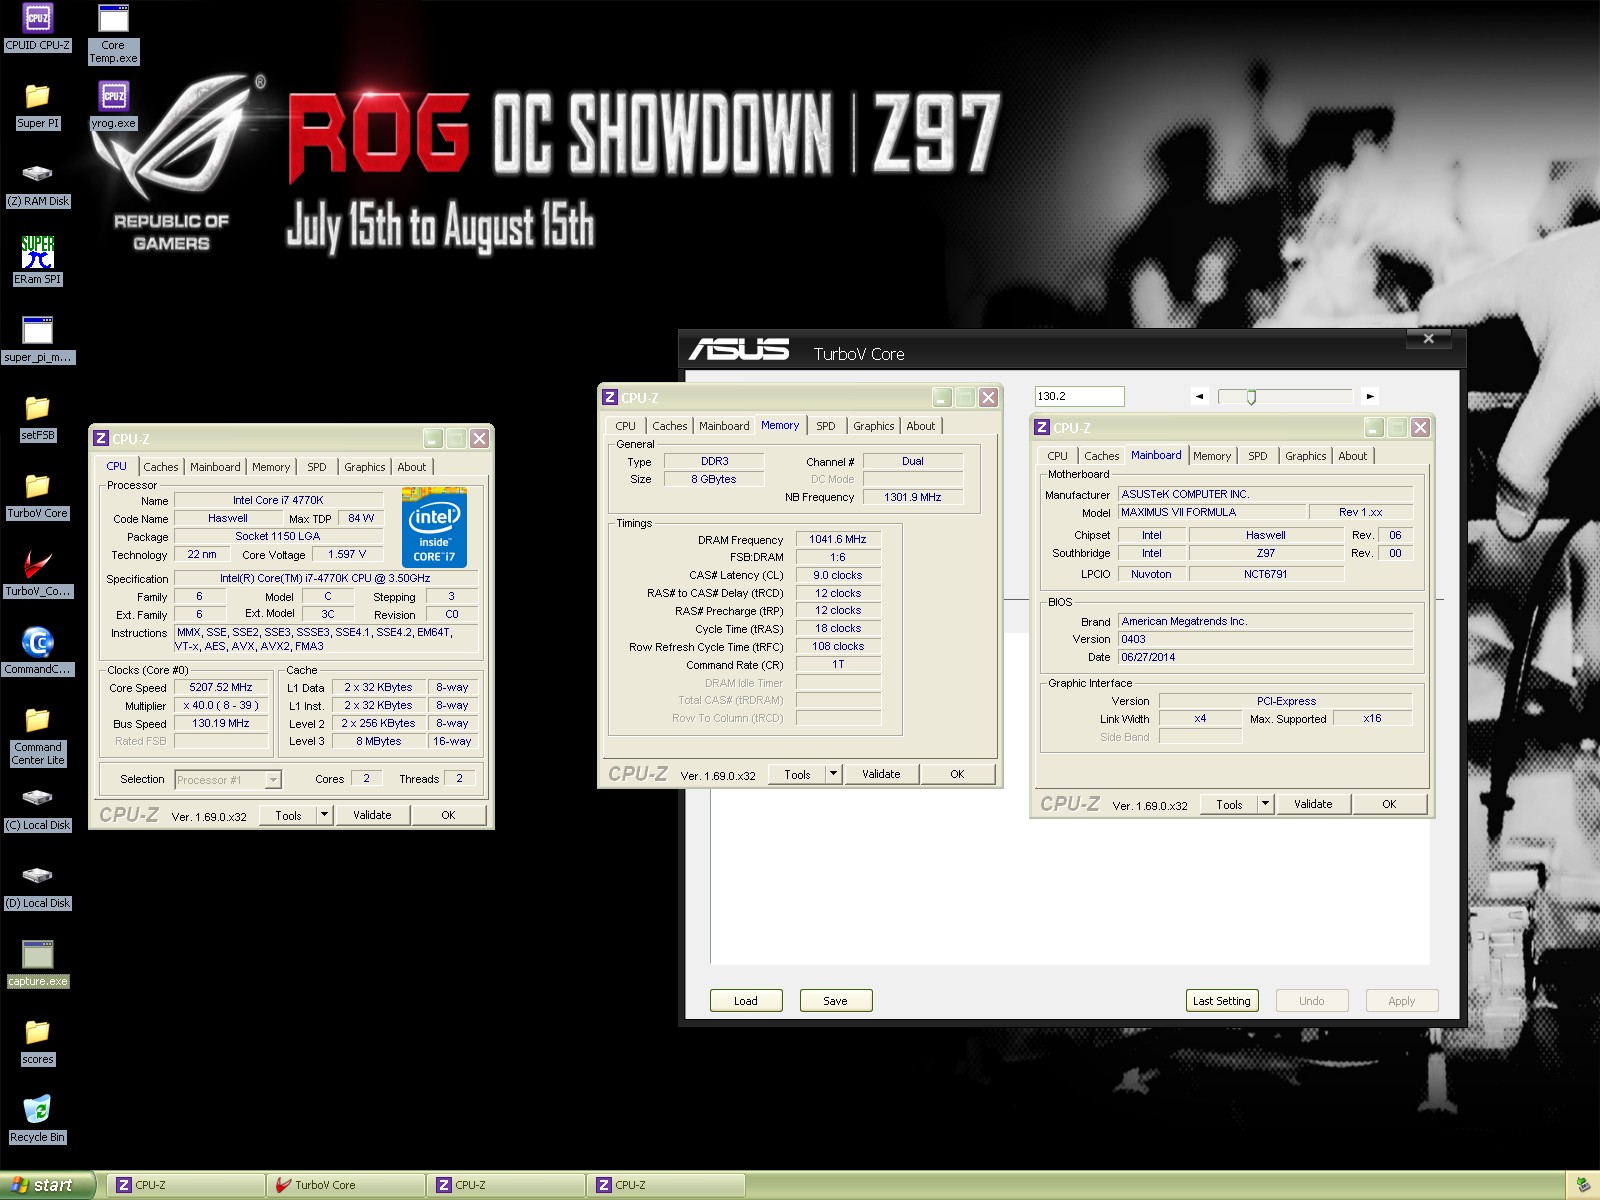Click Validate in the CPU tab window

(372, 815)
